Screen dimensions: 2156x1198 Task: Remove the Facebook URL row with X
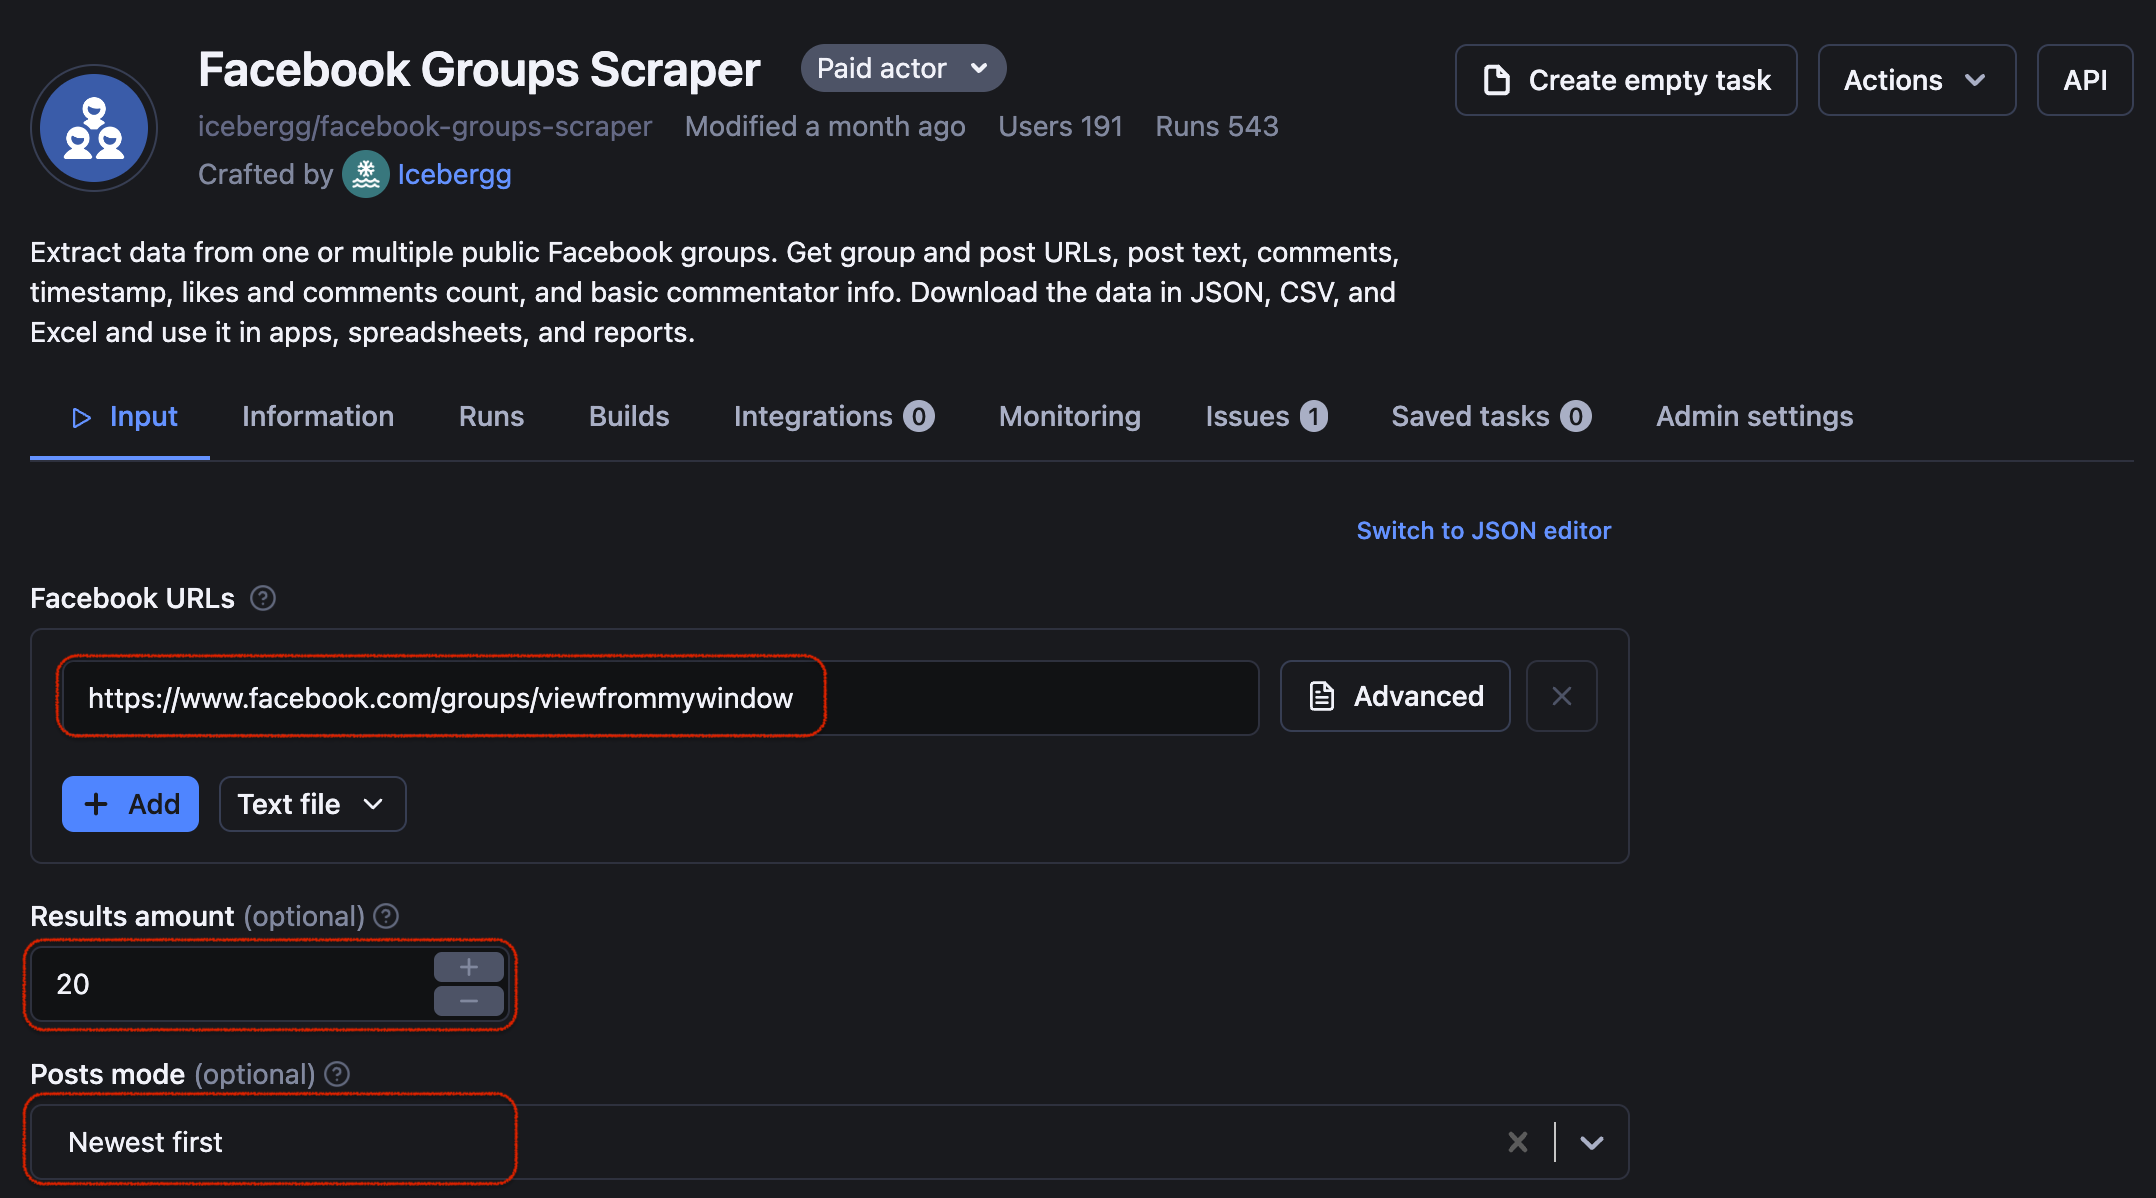pos(1561,696)
